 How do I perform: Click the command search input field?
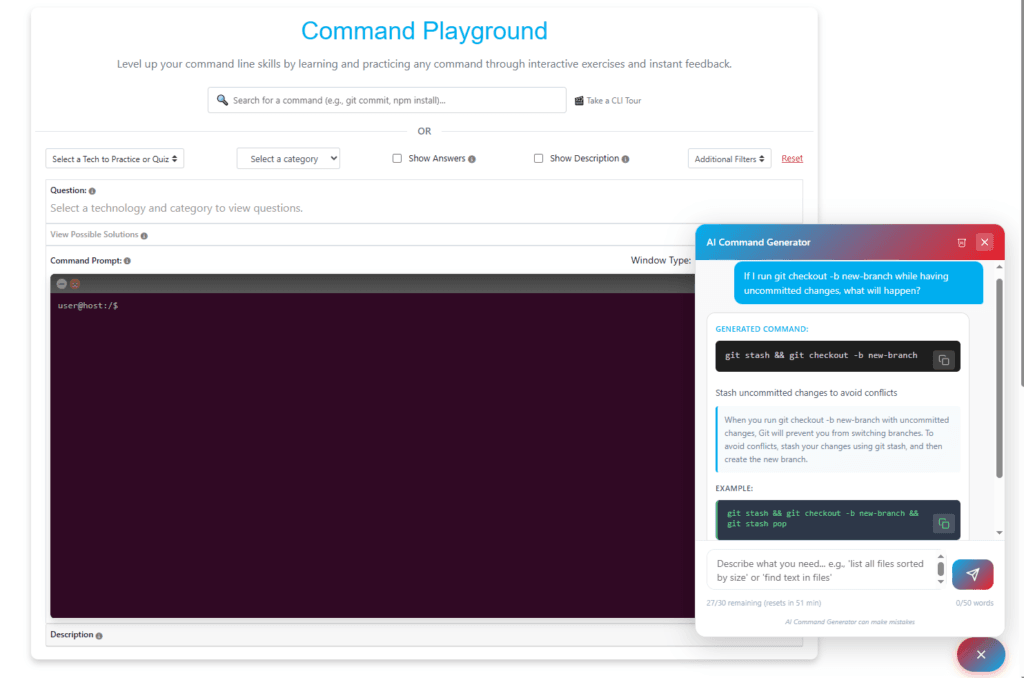[388, 100]
